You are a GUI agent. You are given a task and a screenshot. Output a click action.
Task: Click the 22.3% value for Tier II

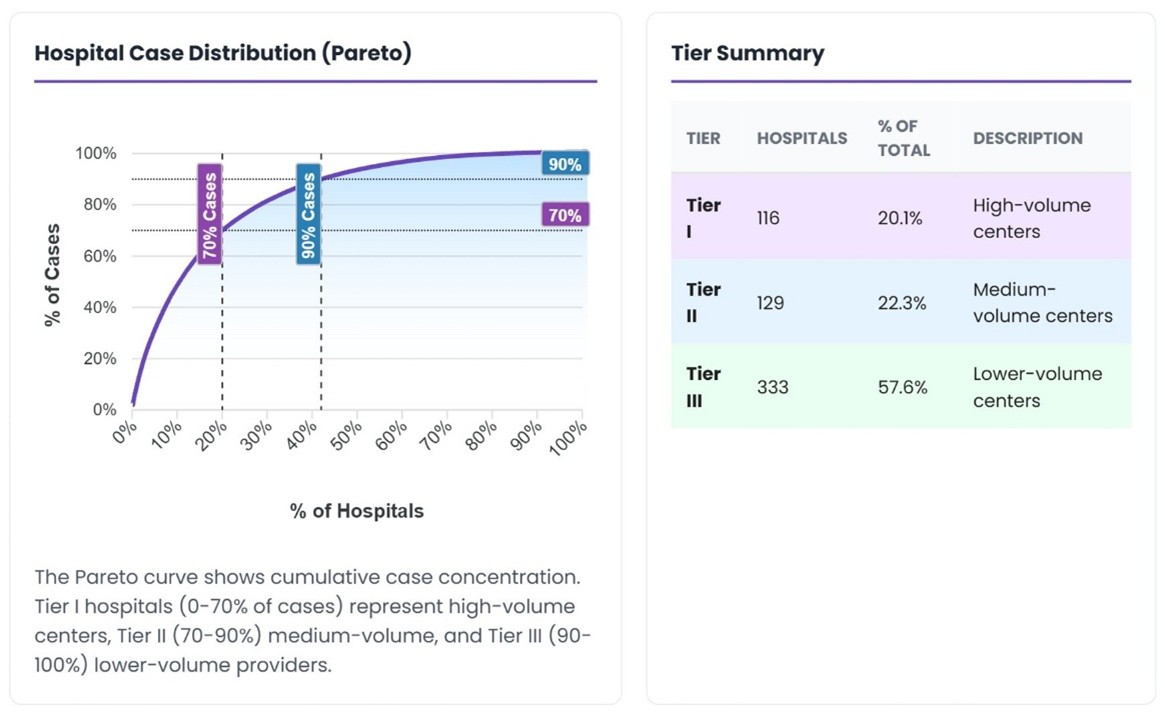(902, 302)
